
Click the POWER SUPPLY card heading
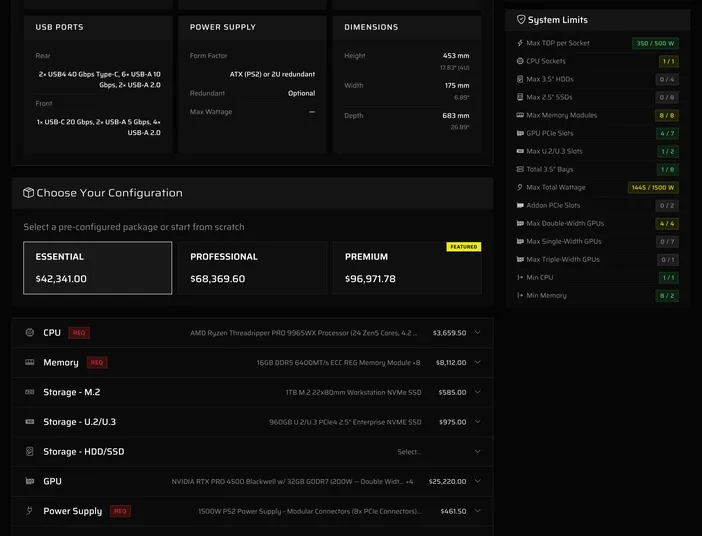coord(223,27)
